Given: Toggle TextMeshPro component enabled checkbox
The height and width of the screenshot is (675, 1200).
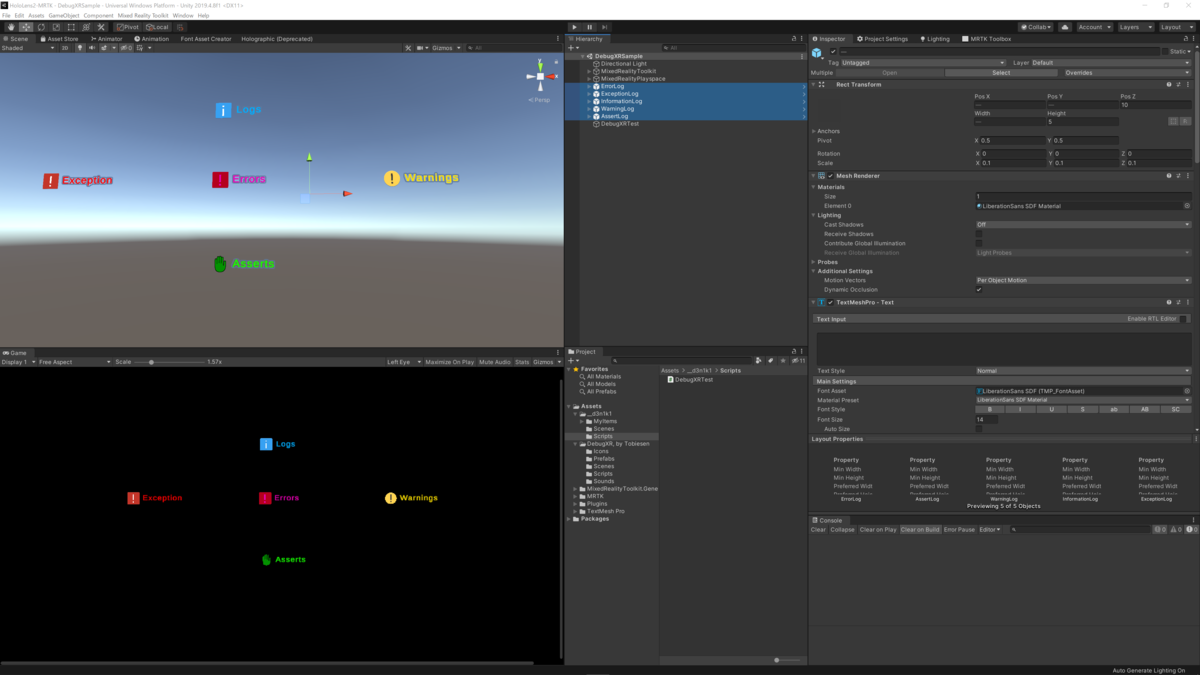Looking at the screenshot, I should pyautogui.click(x=830, y=302).
